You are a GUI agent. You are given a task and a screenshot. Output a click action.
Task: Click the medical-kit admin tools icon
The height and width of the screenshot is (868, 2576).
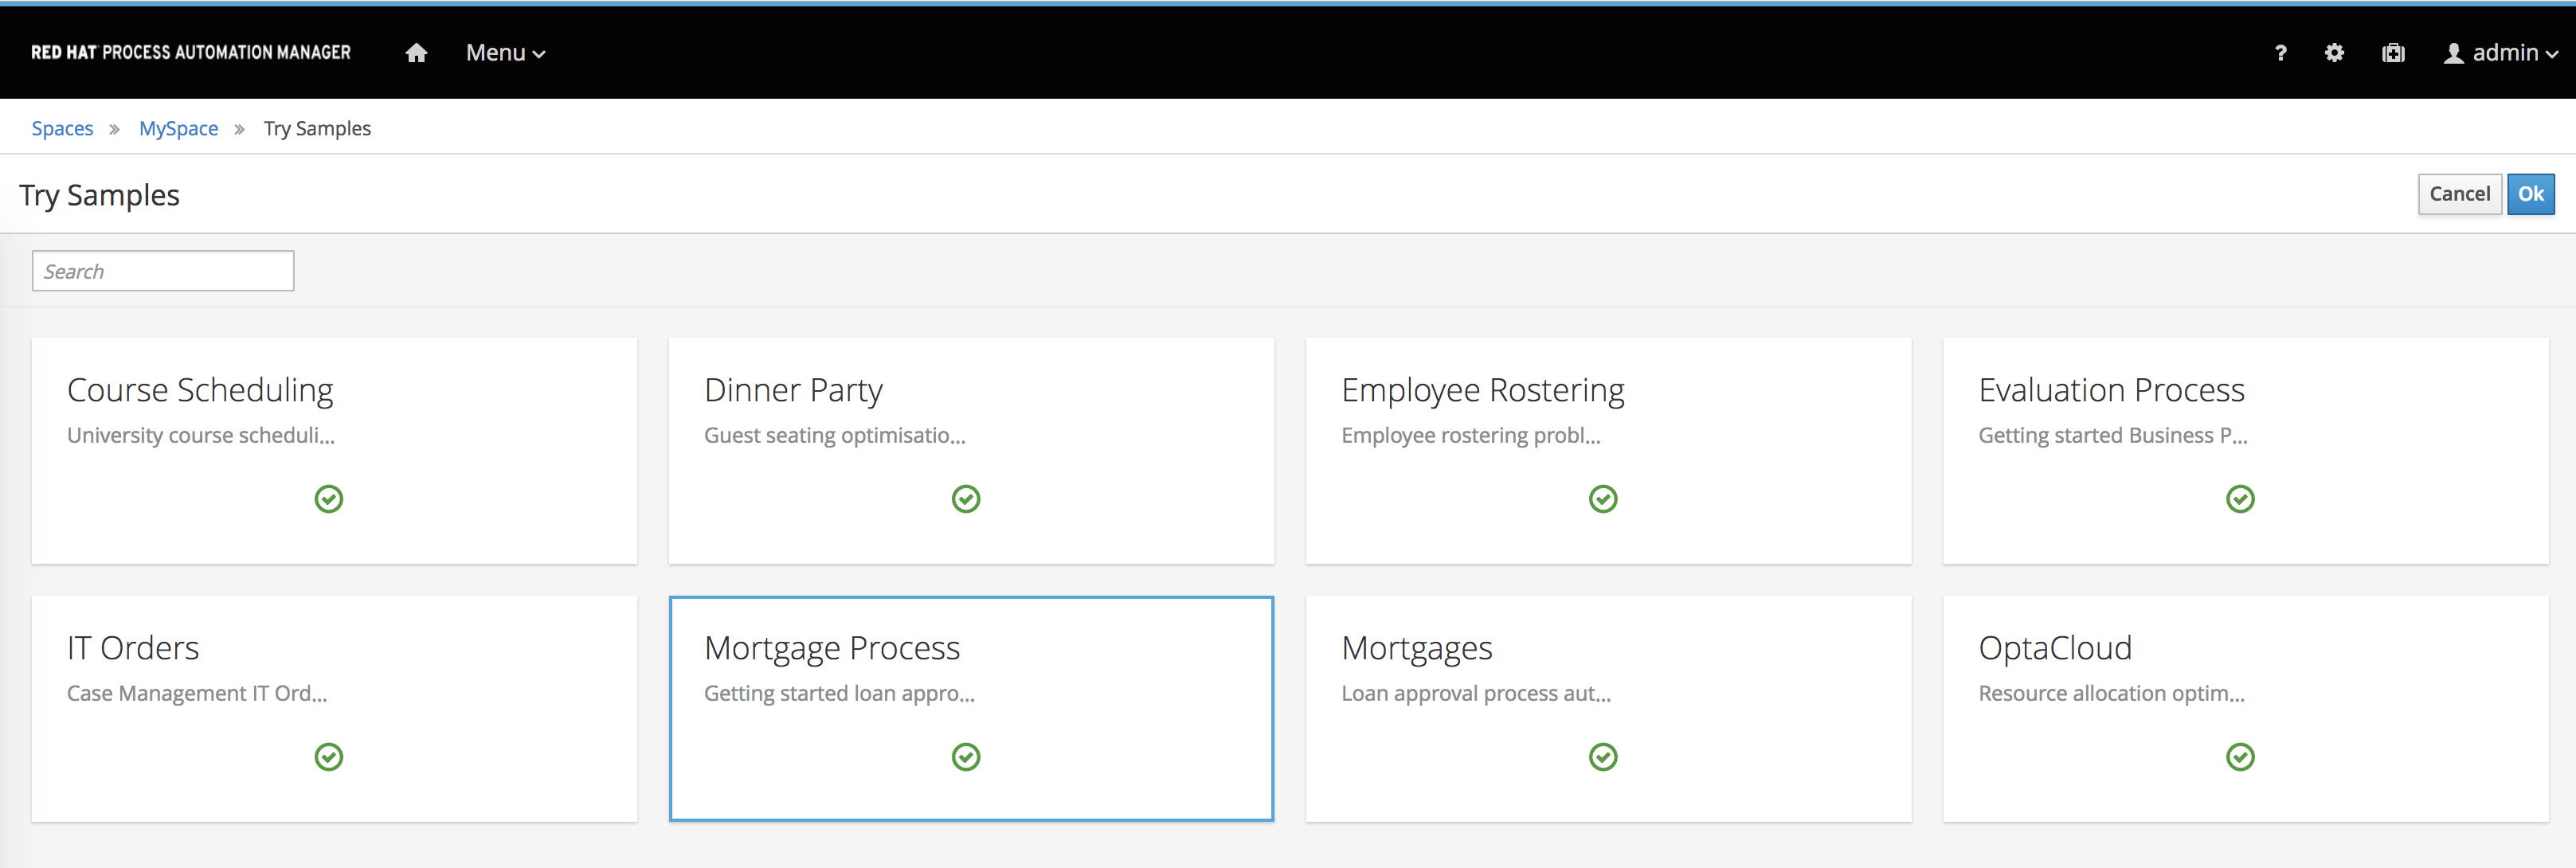[2393, 53]
